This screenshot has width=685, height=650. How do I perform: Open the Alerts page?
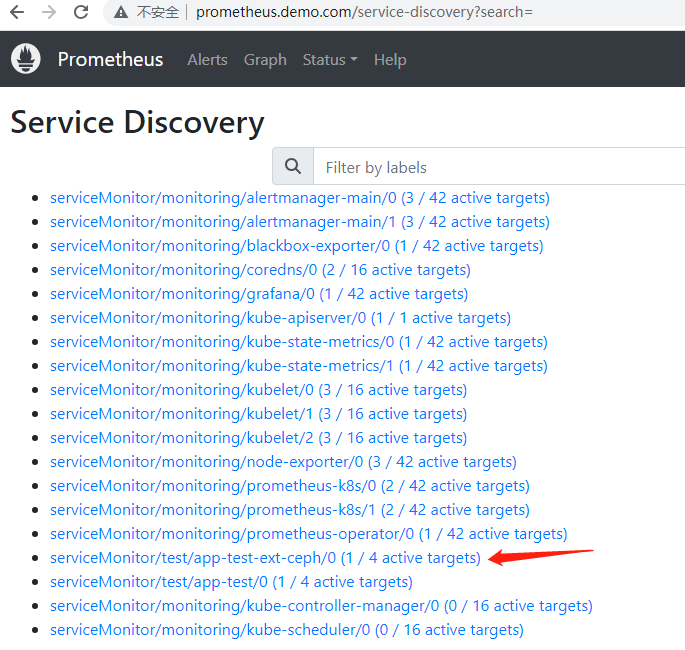point(208,59)
